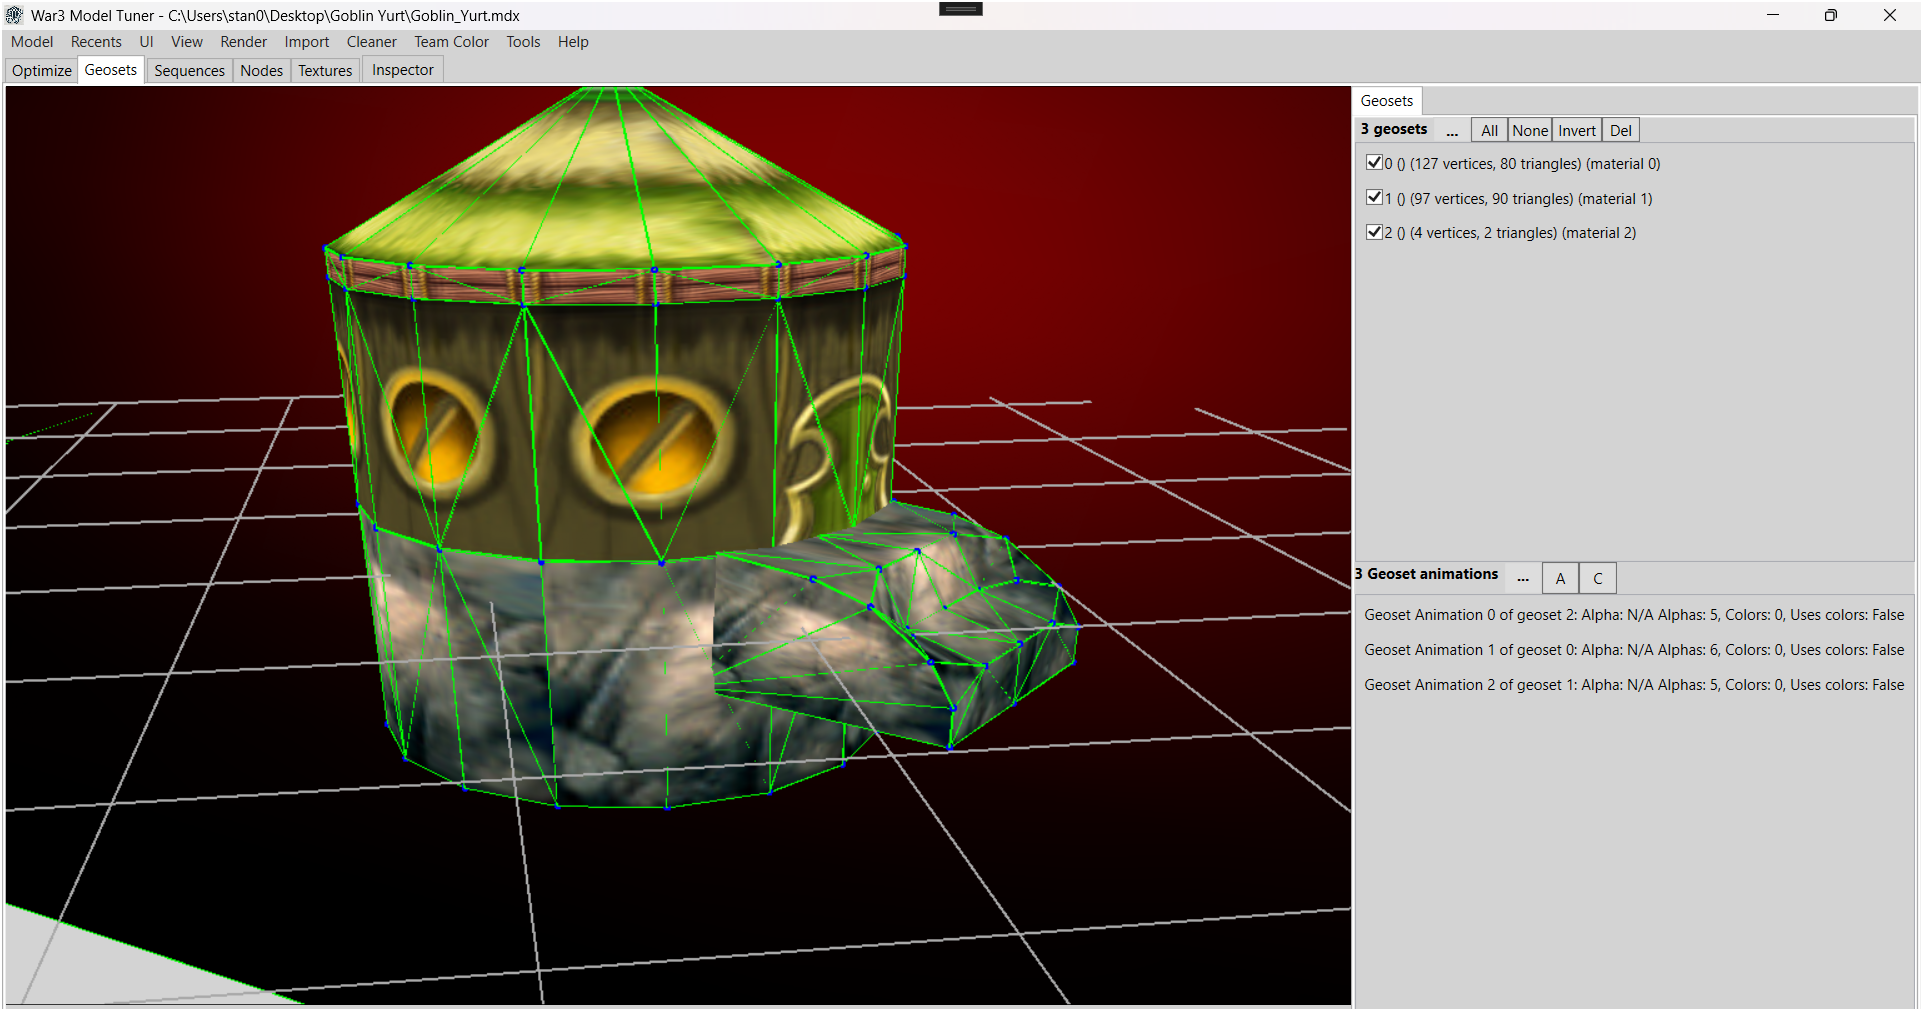Click the '3 Geoset animations' header label
Screen dimensions: 1923x1011
tap(1427, 574)
